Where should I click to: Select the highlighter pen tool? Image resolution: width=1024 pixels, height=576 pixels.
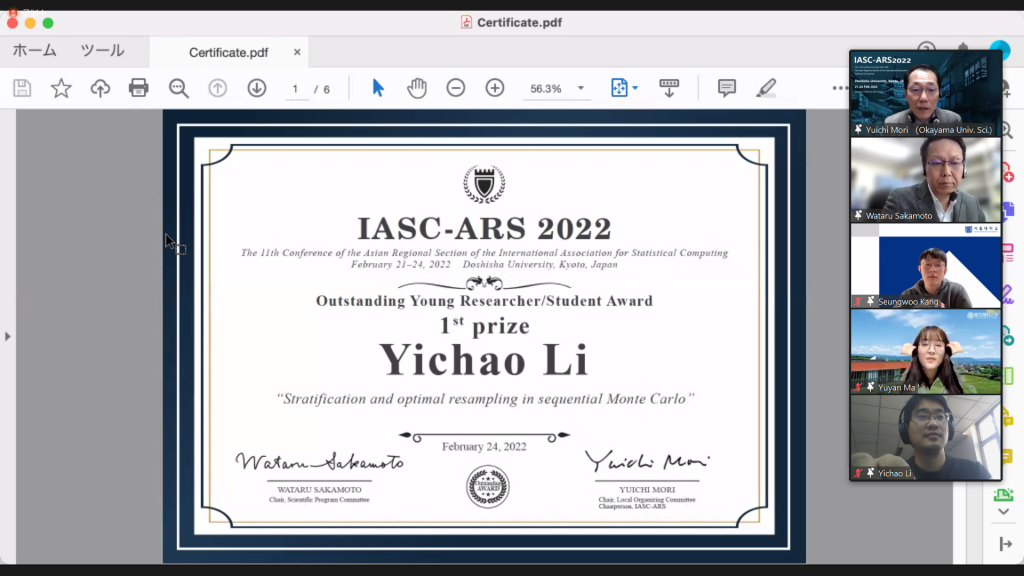tap(766, 88)
